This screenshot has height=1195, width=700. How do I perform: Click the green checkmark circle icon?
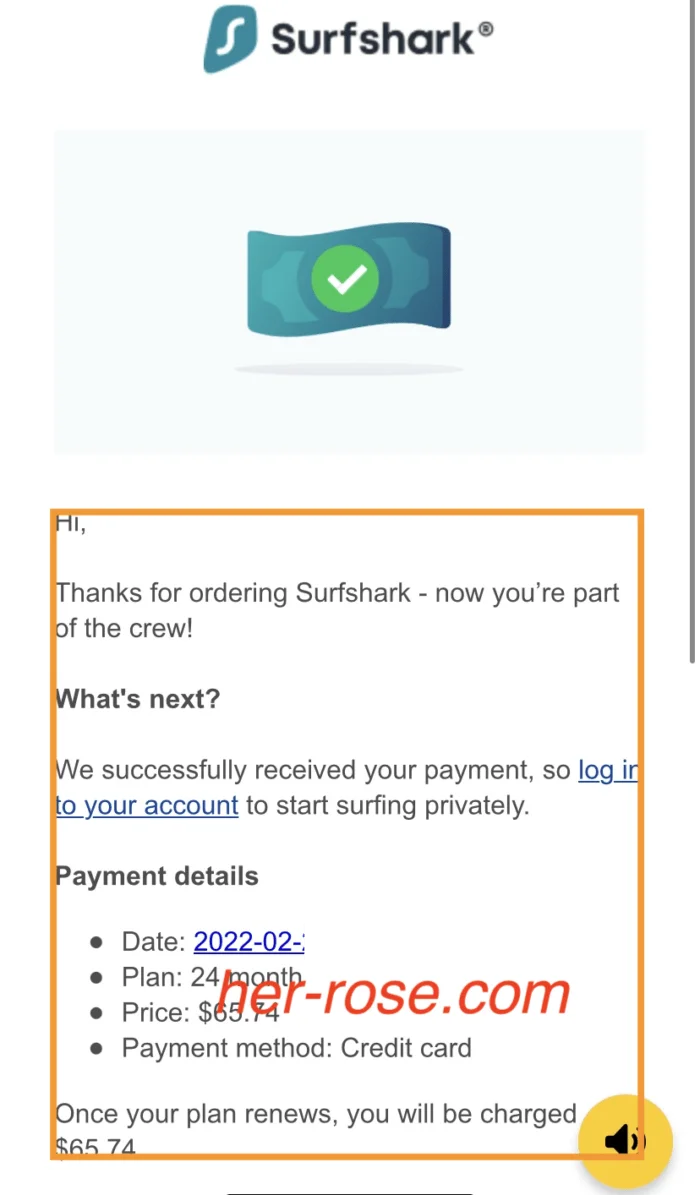click(x=344, y=277)
